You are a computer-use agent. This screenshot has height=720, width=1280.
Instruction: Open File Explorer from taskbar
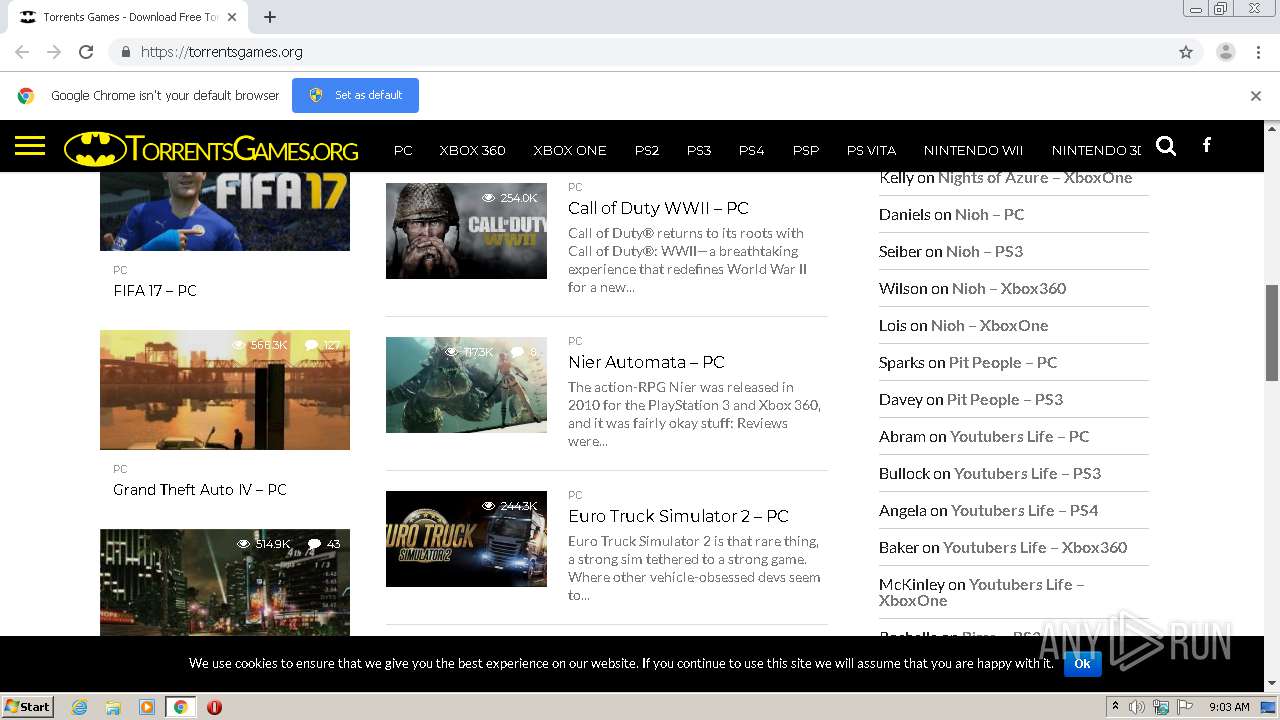tap(113, 707)
